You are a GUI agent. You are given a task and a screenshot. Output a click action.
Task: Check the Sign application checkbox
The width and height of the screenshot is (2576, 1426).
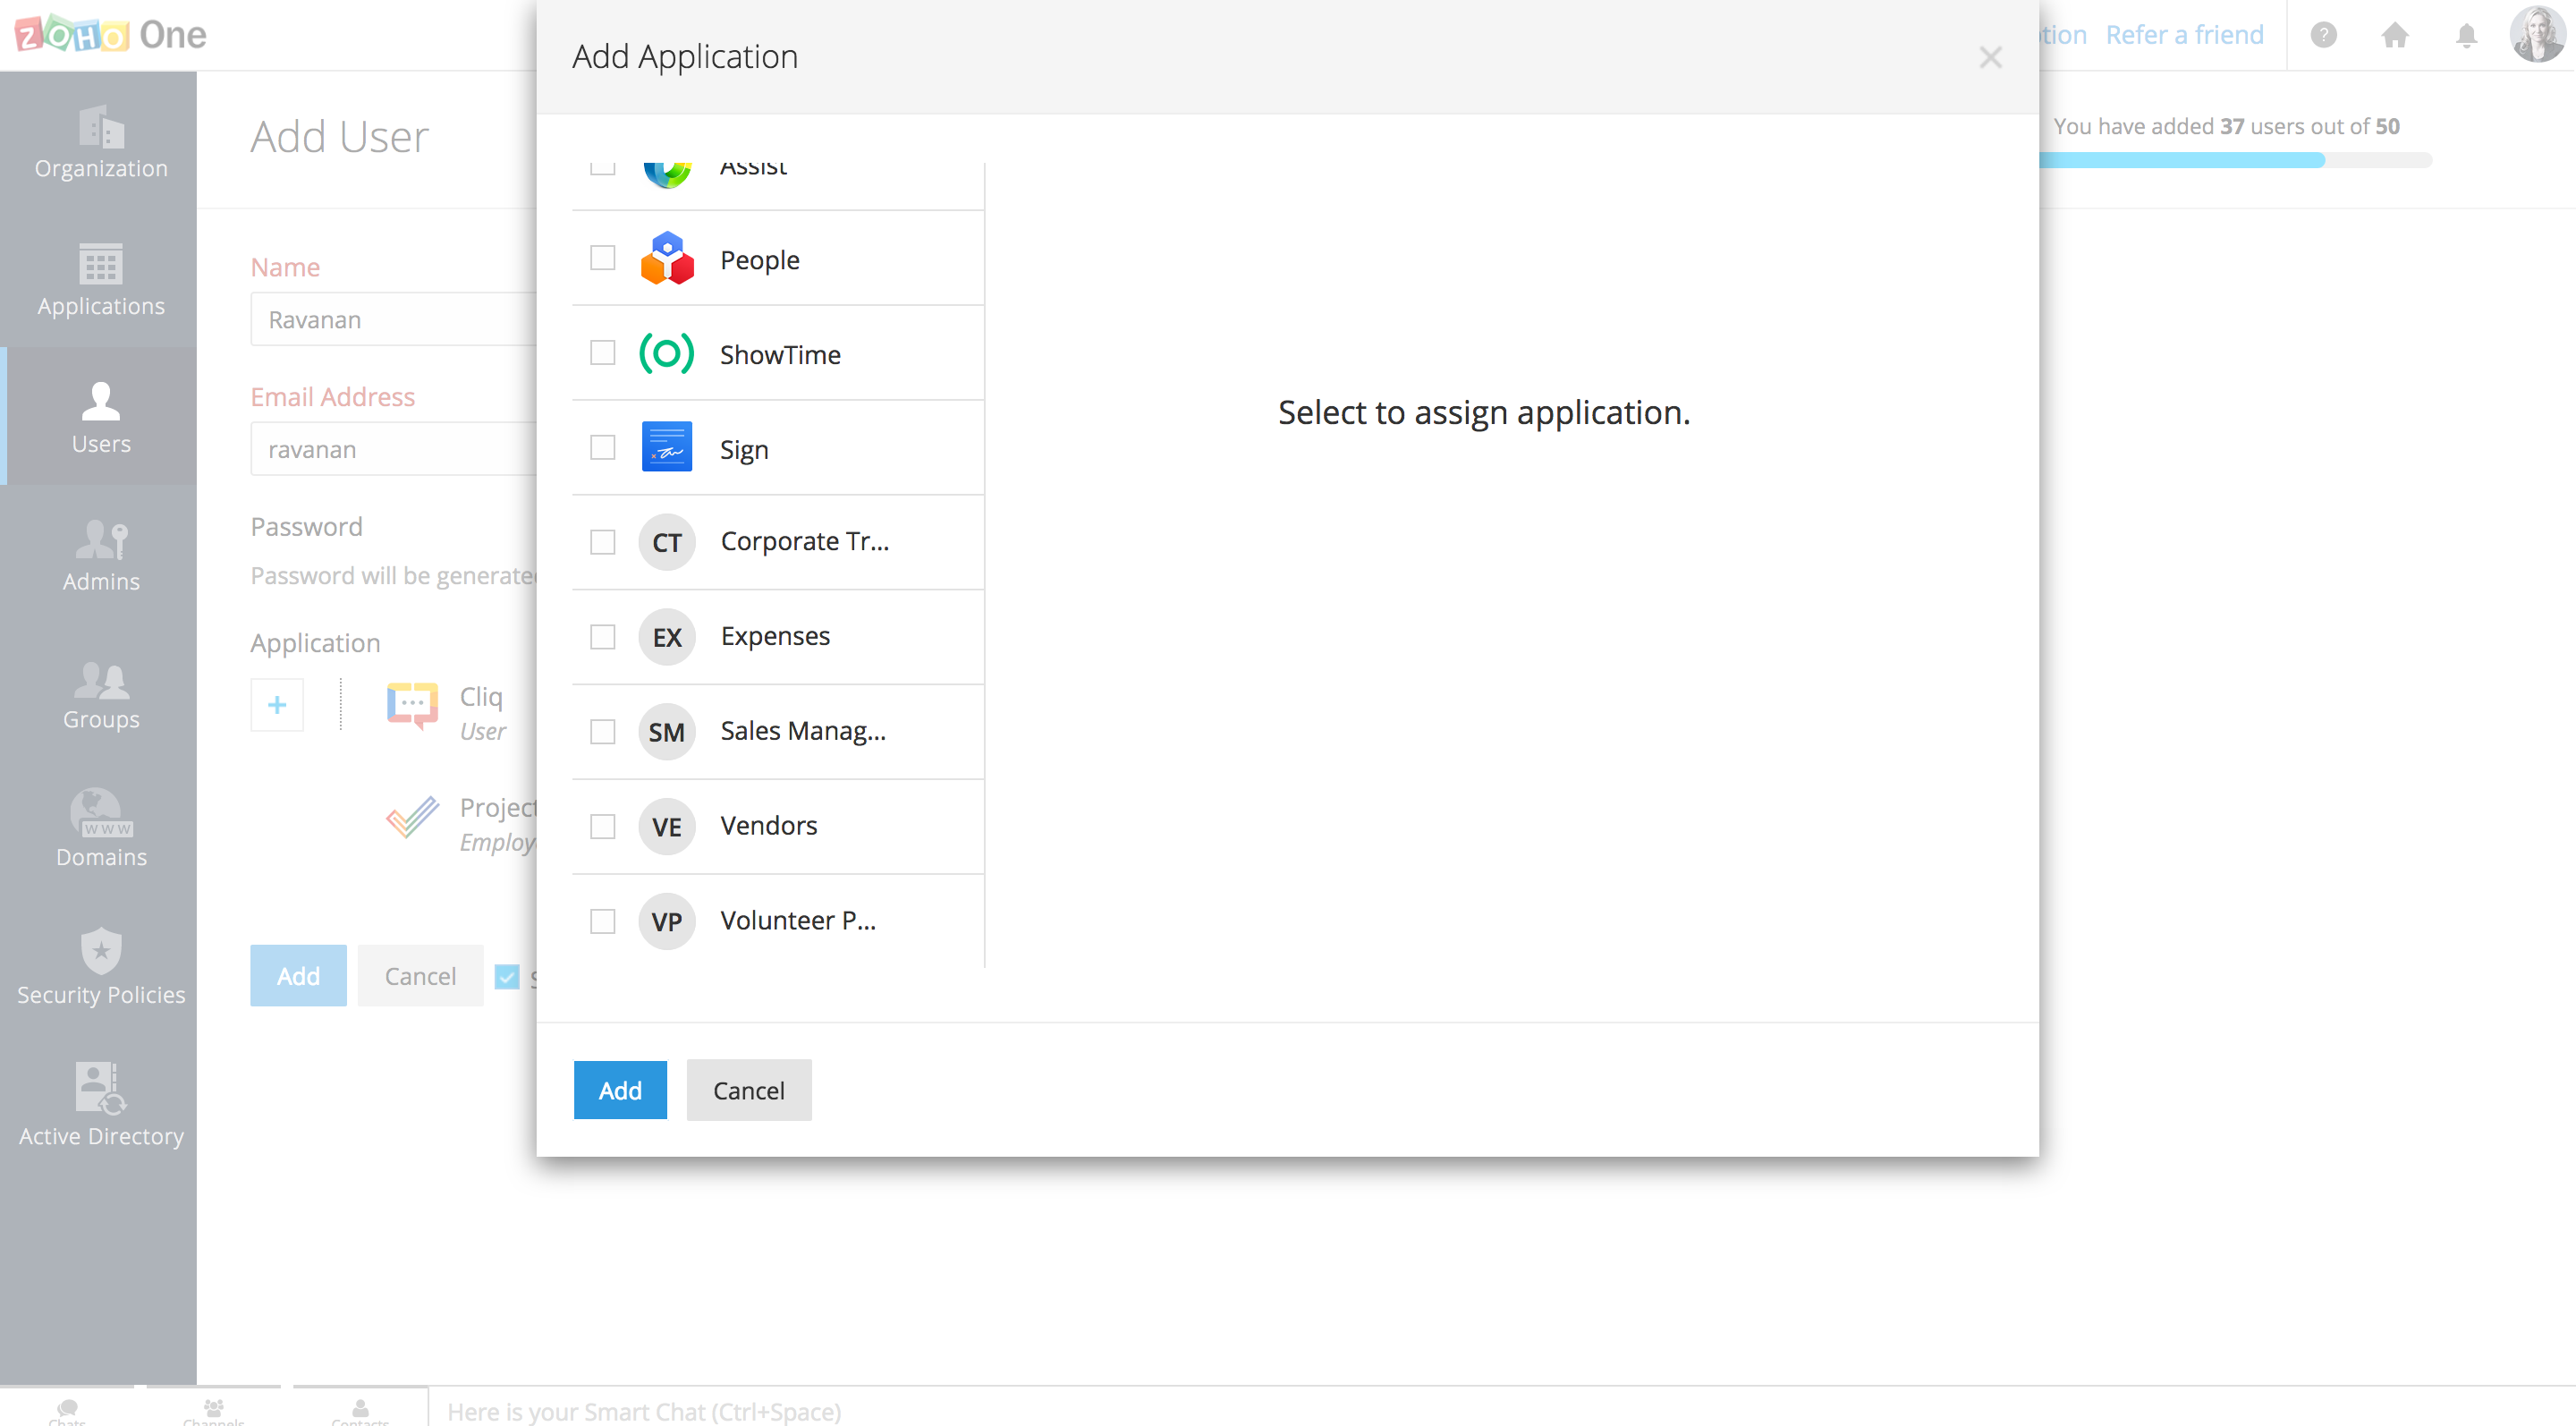[x=602, y=447]
